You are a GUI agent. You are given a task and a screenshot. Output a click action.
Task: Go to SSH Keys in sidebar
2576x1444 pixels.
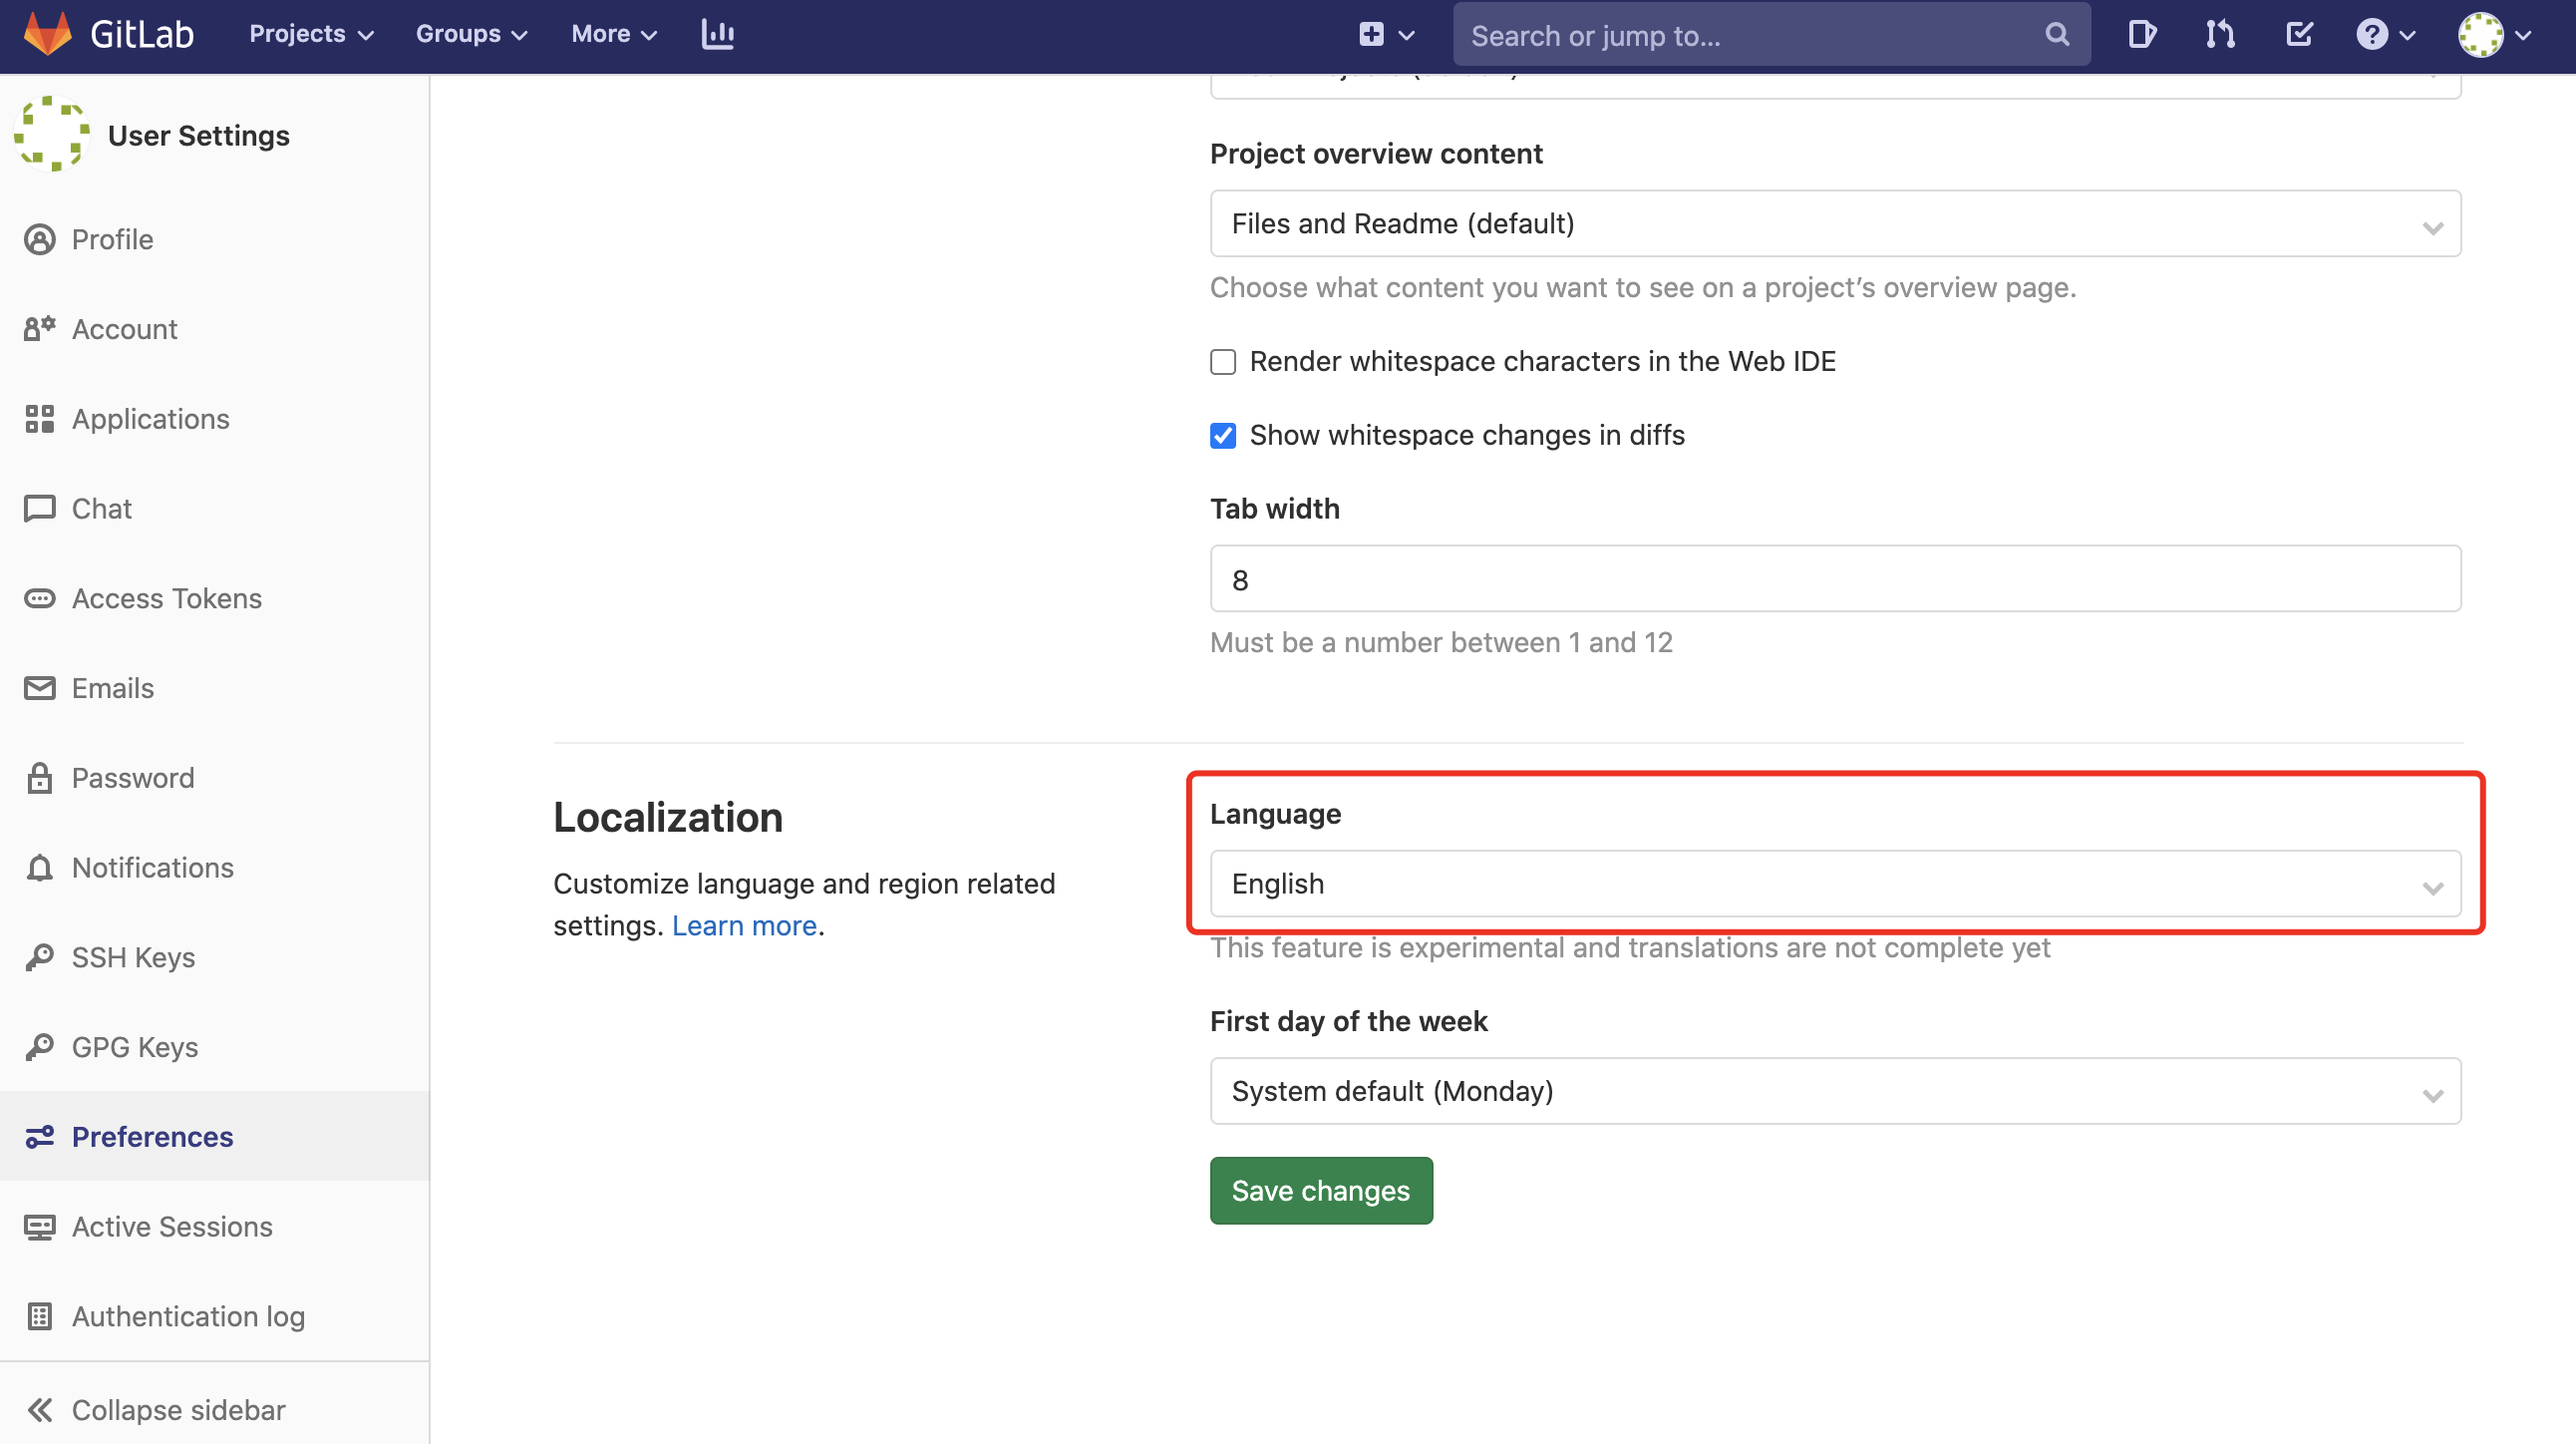pyautogui.click(x=133, y=957)
